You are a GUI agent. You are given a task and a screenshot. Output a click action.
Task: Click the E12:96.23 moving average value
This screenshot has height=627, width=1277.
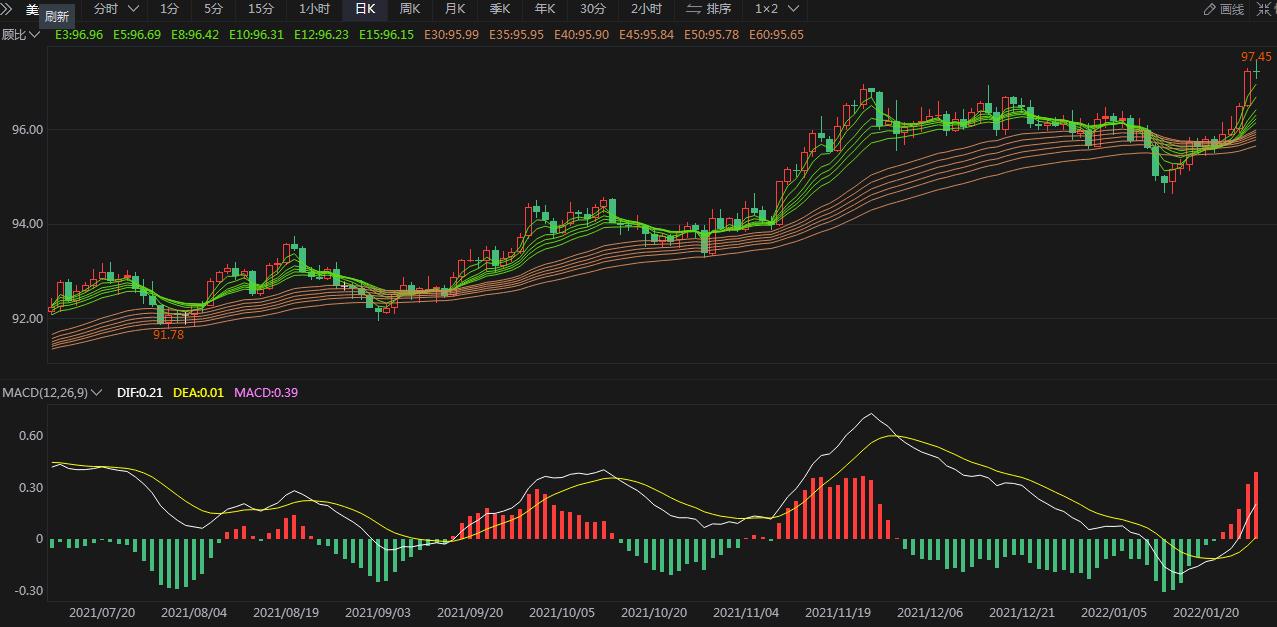321,34
